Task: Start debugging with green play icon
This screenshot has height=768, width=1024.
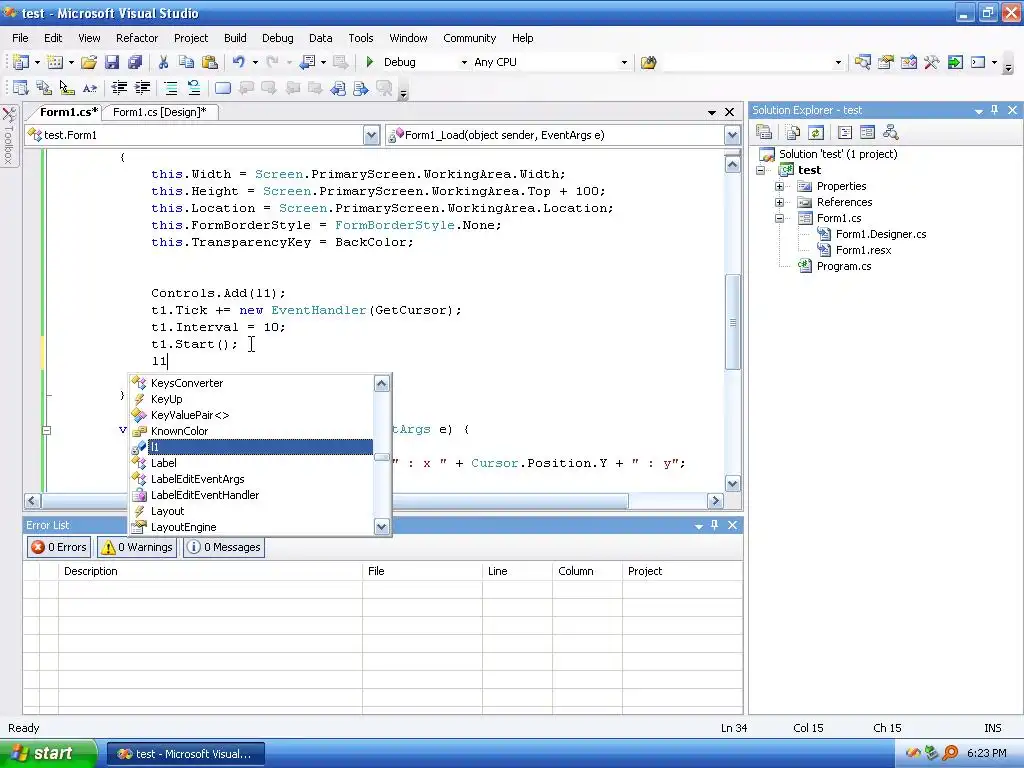Action: (x=370, y=62)
